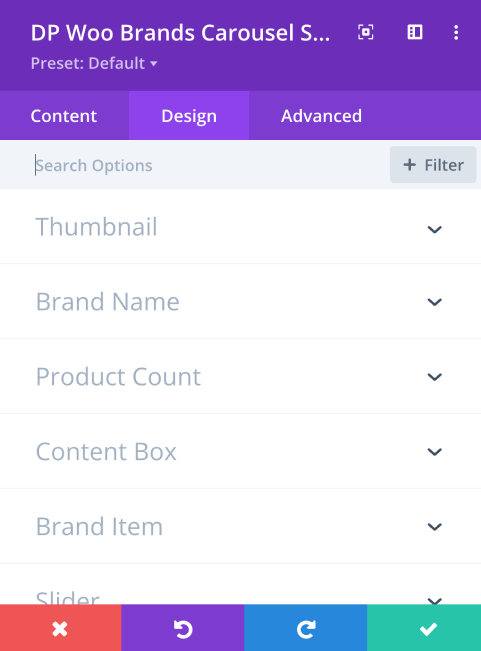Image resolution: width=481 pixels, height=651 pixels.
Task: Expand the Thumbnail chevron
Action: click(x=435, y=229)
